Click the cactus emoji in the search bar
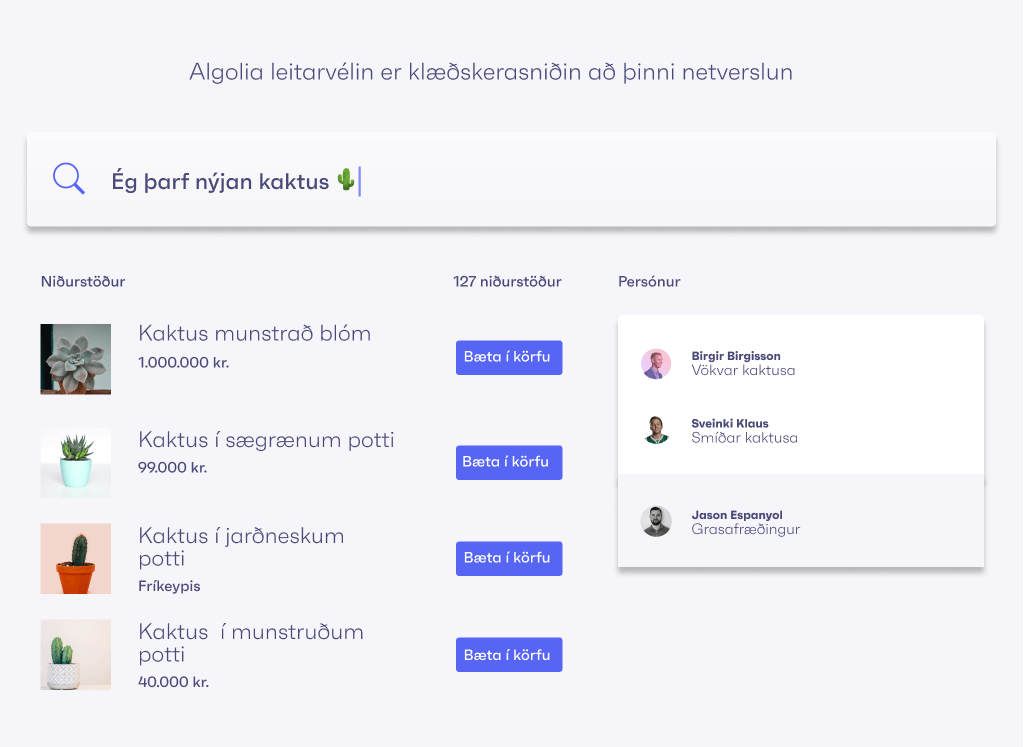The width and height of the screenshot is (1024, 747). (x=346, y=181)
